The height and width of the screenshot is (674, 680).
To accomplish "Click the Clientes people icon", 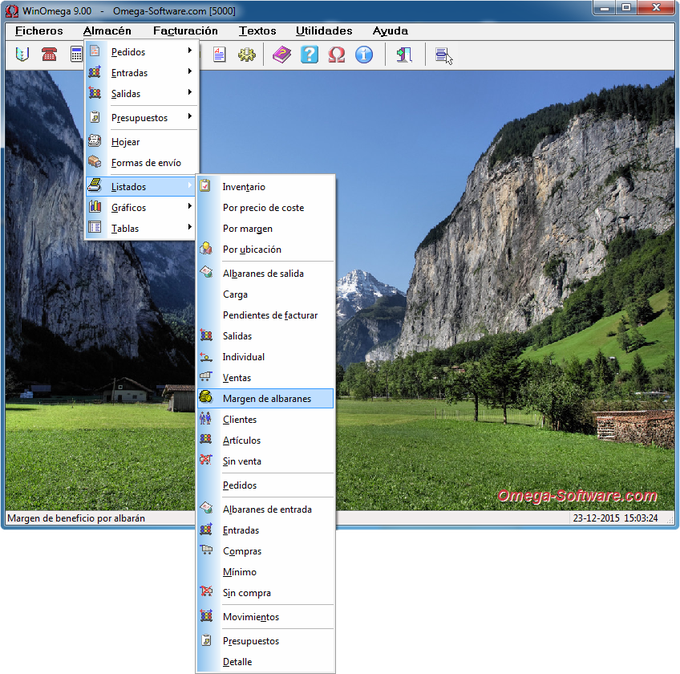I will (x=205, y=419).
